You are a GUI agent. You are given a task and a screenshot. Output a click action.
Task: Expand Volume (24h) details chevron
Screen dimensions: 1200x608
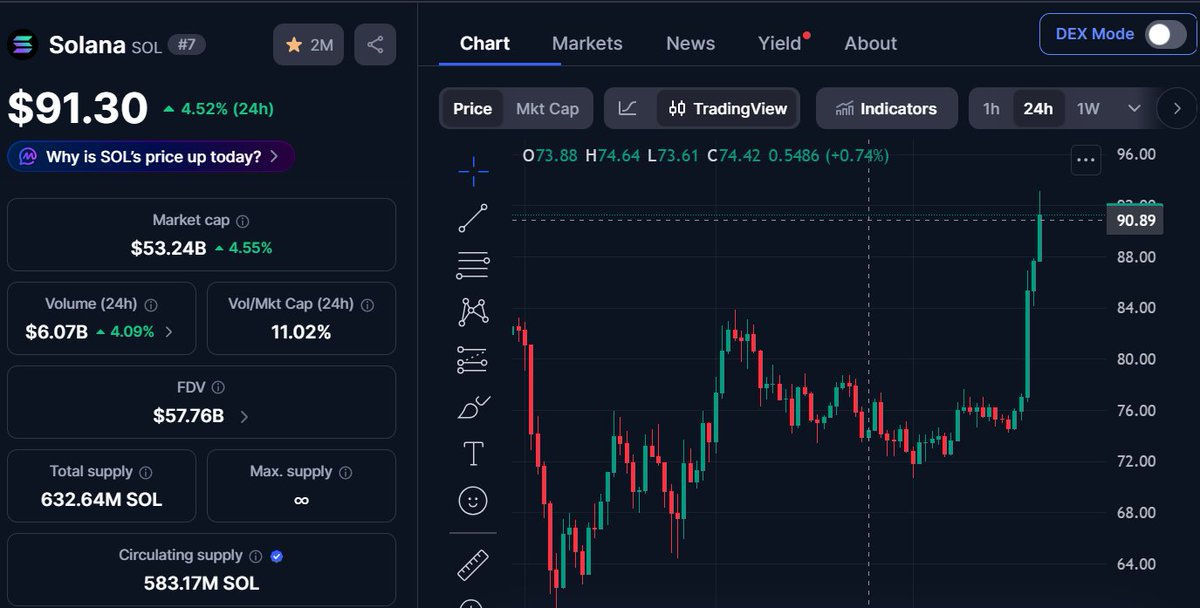click(168, 332)
